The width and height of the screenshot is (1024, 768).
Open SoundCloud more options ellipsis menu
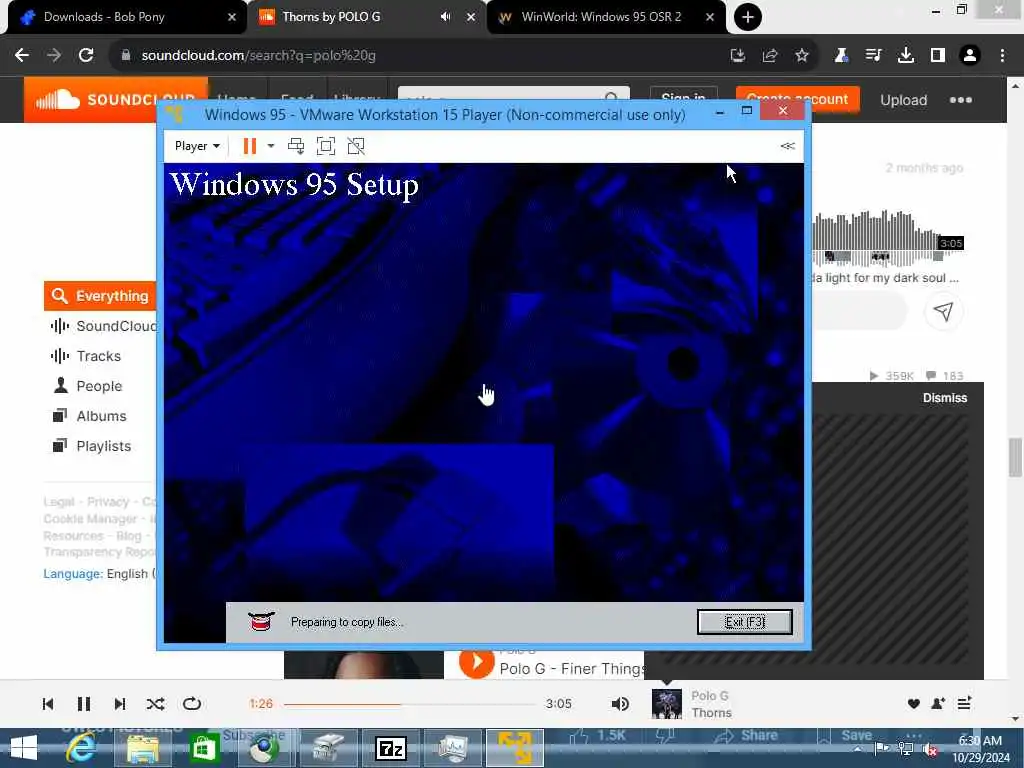click(961, 100)
